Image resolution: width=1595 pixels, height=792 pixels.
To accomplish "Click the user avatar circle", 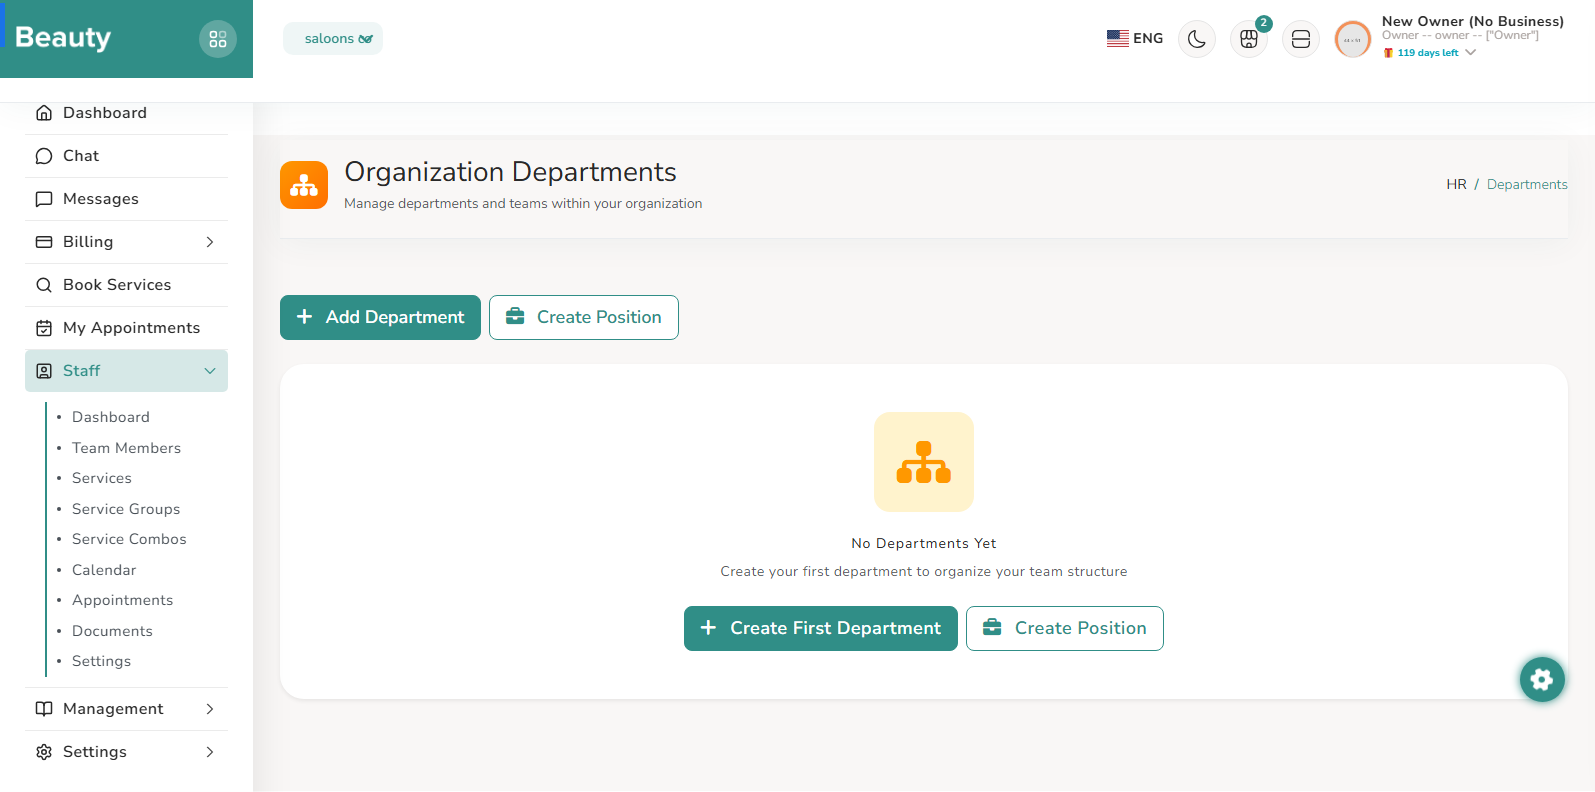I will click(1353, 40).
